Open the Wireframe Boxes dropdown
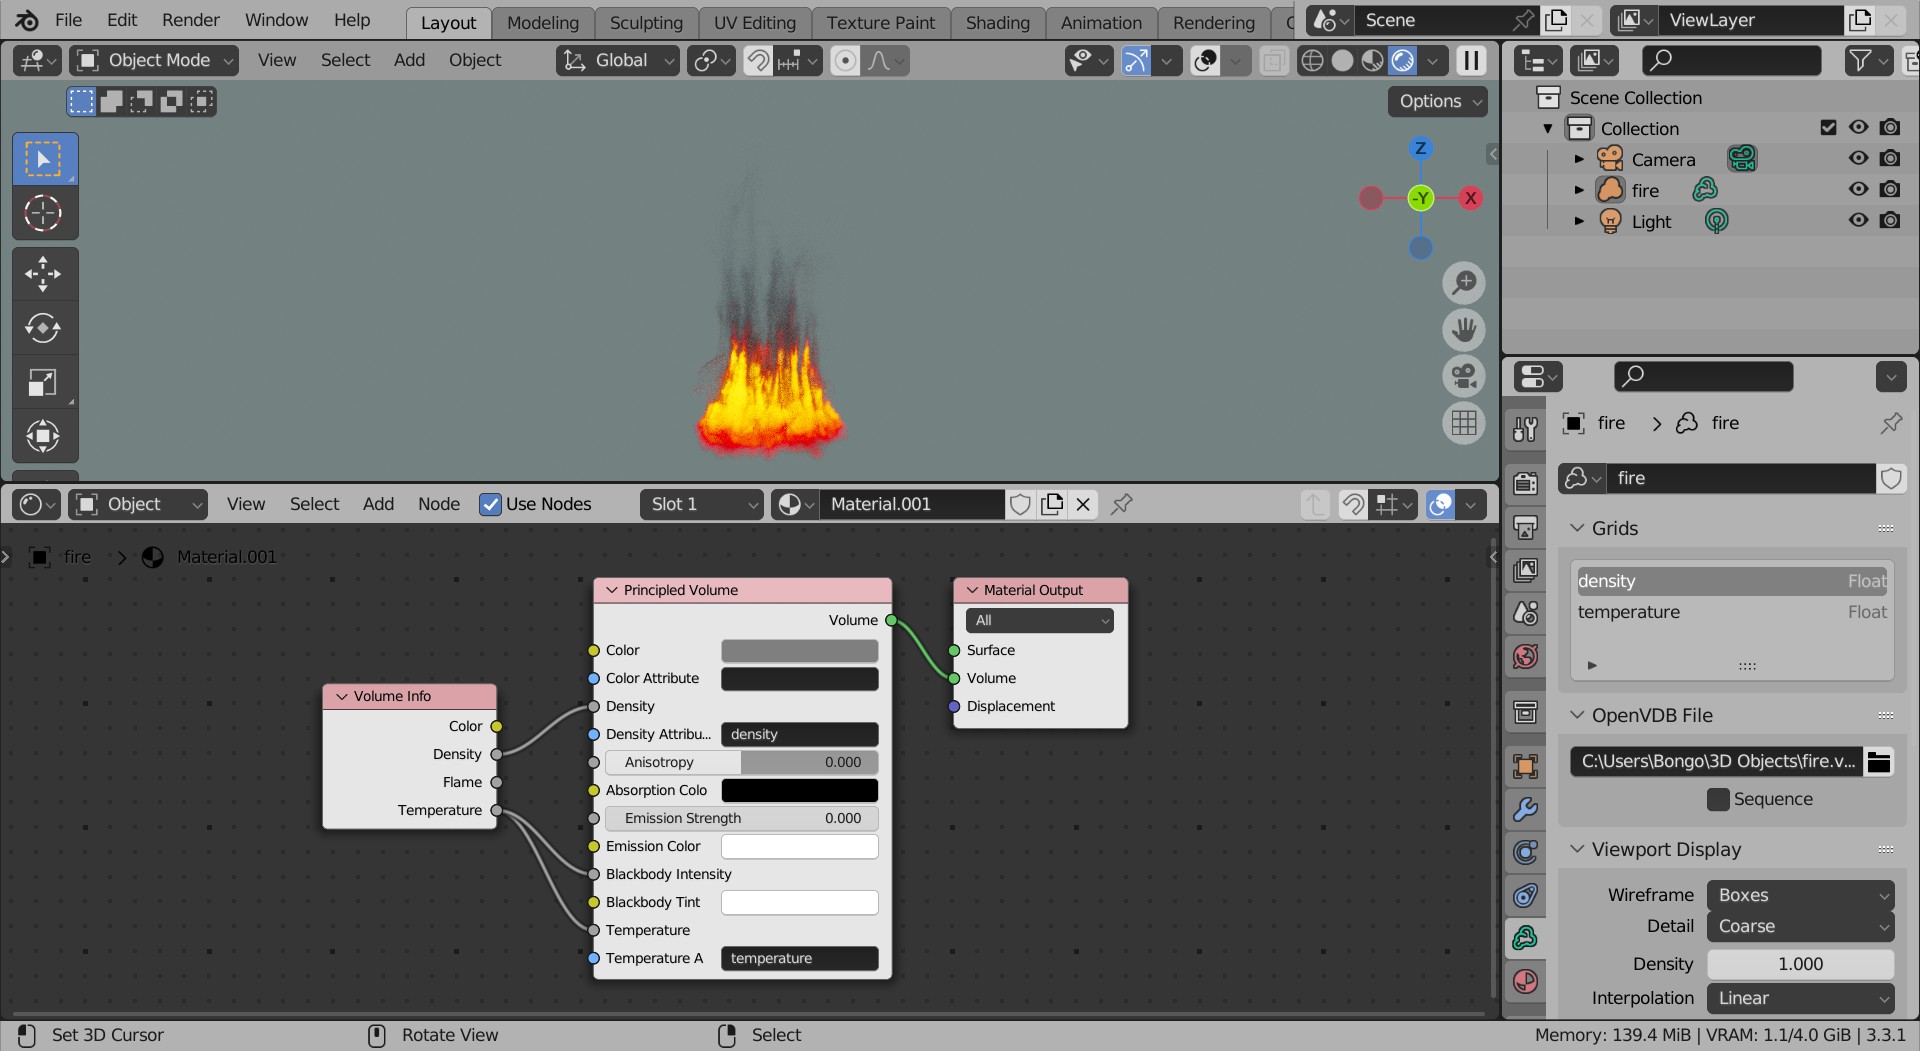Screen dimensions: 1920x1051 [x=1800, y=895]
